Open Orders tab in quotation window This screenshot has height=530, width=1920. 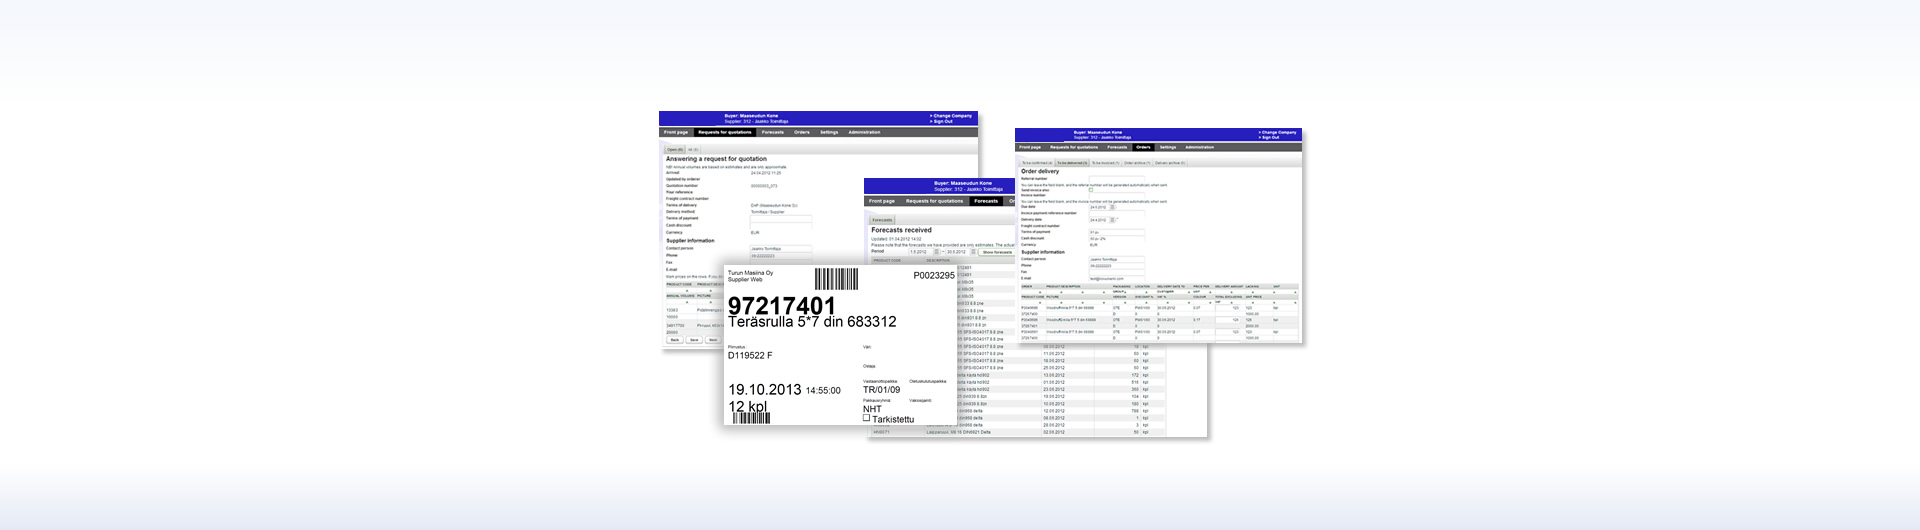tap(802, 132)
